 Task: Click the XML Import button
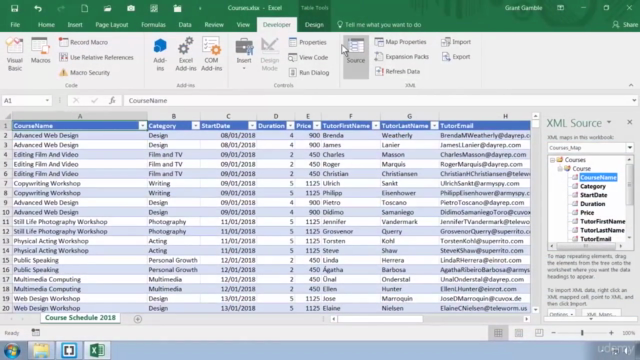pos(456,42)
